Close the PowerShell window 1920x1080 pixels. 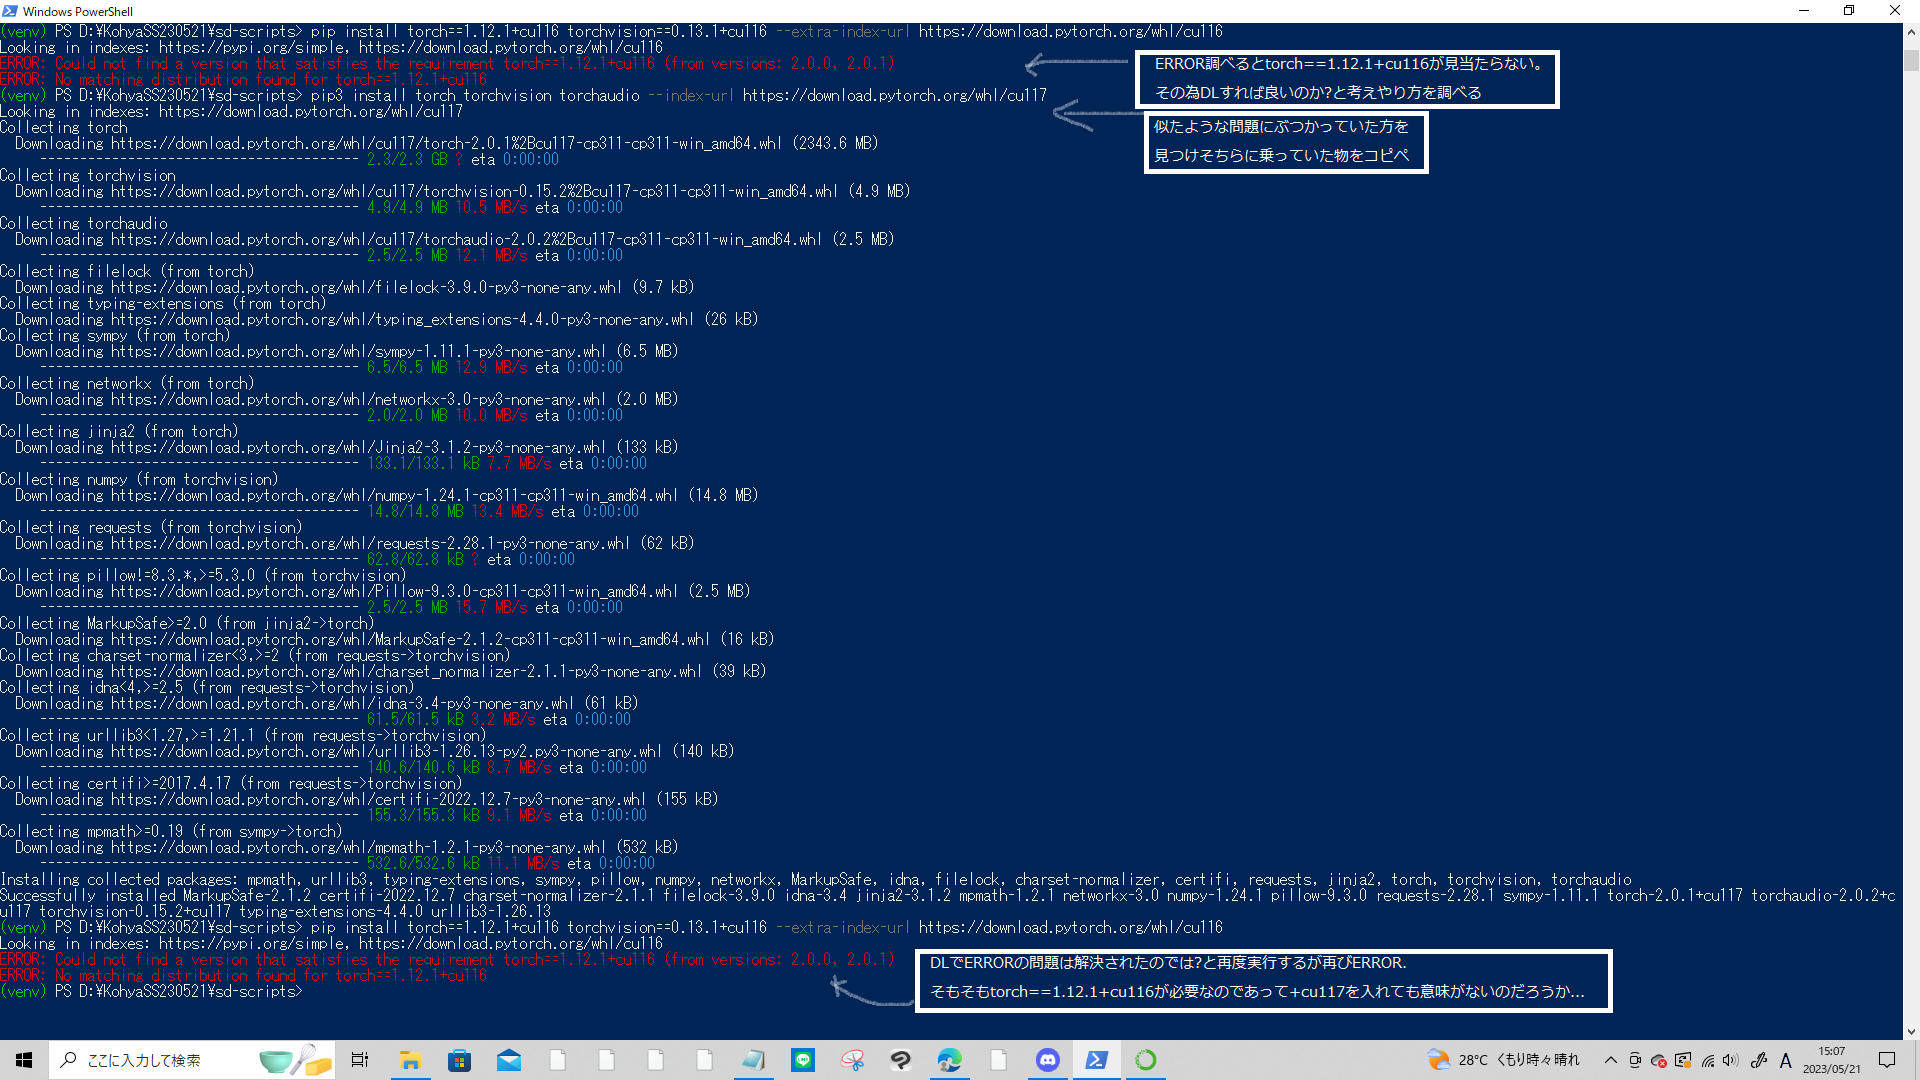1895,11
